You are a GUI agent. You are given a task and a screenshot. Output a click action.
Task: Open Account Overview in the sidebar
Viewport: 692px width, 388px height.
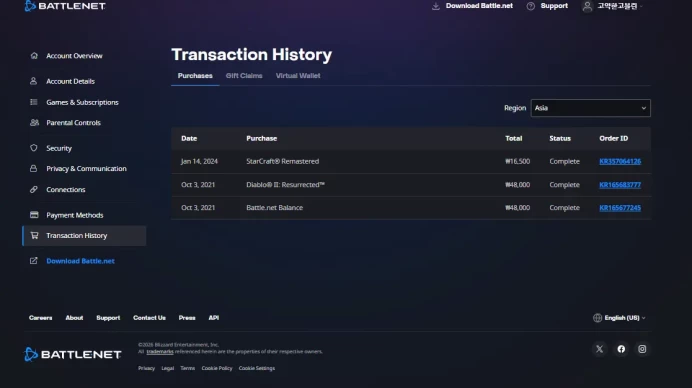pyautogui.click(x=74, y=56)
